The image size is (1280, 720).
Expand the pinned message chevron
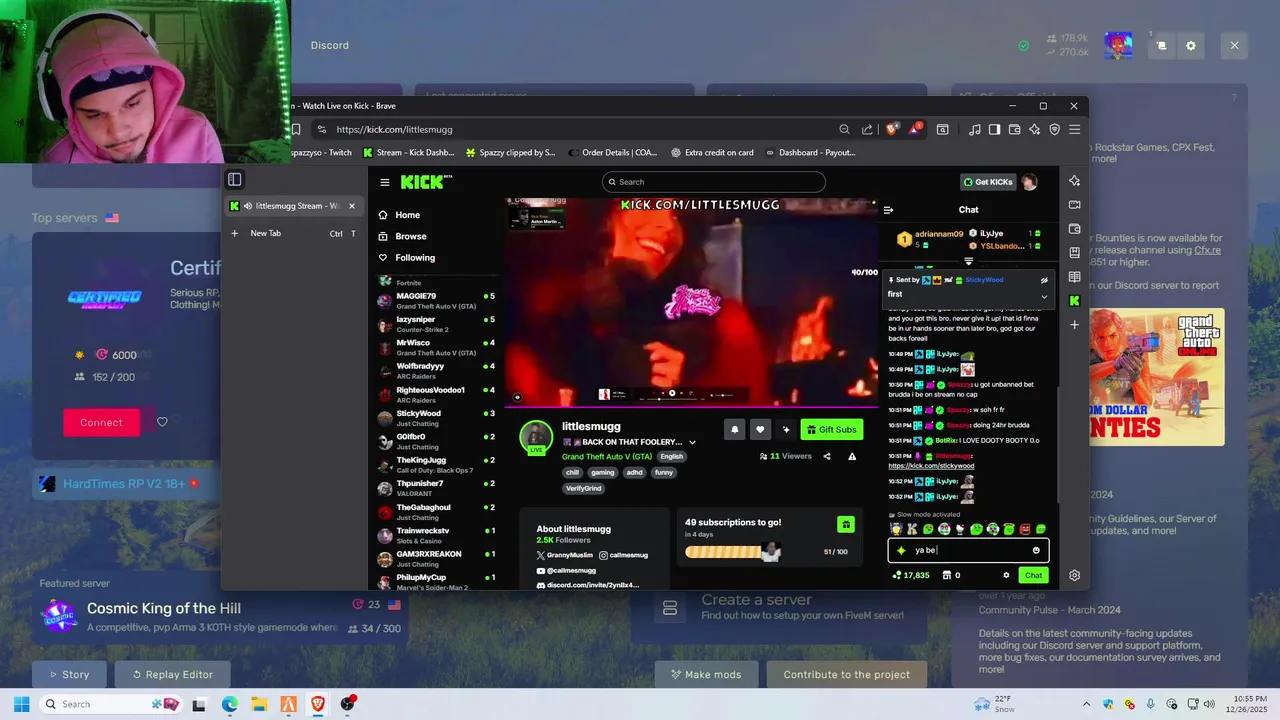(x=1044, y=295)
